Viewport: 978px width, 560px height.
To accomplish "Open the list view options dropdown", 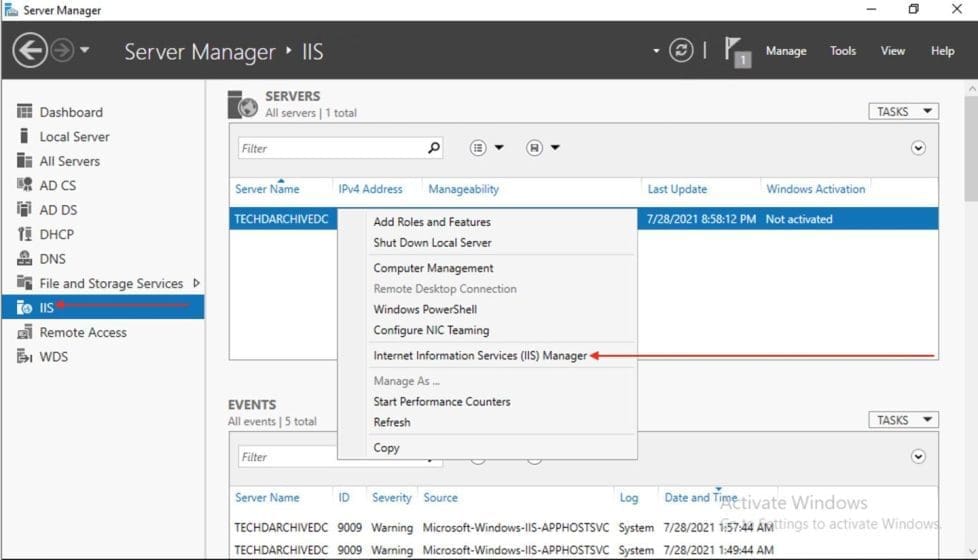I will tap(487, 148).
